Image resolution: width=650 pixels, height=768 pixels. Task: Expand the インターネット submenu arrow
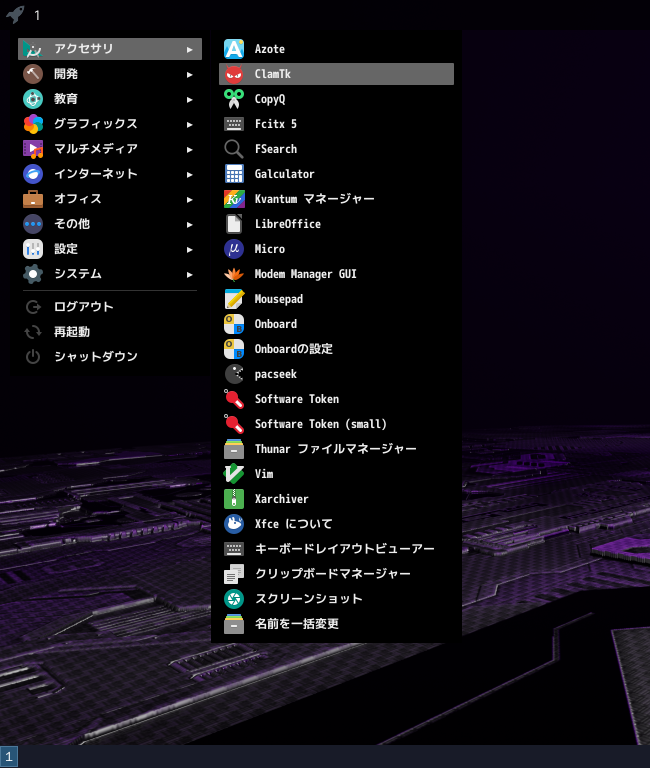[190, 174]
